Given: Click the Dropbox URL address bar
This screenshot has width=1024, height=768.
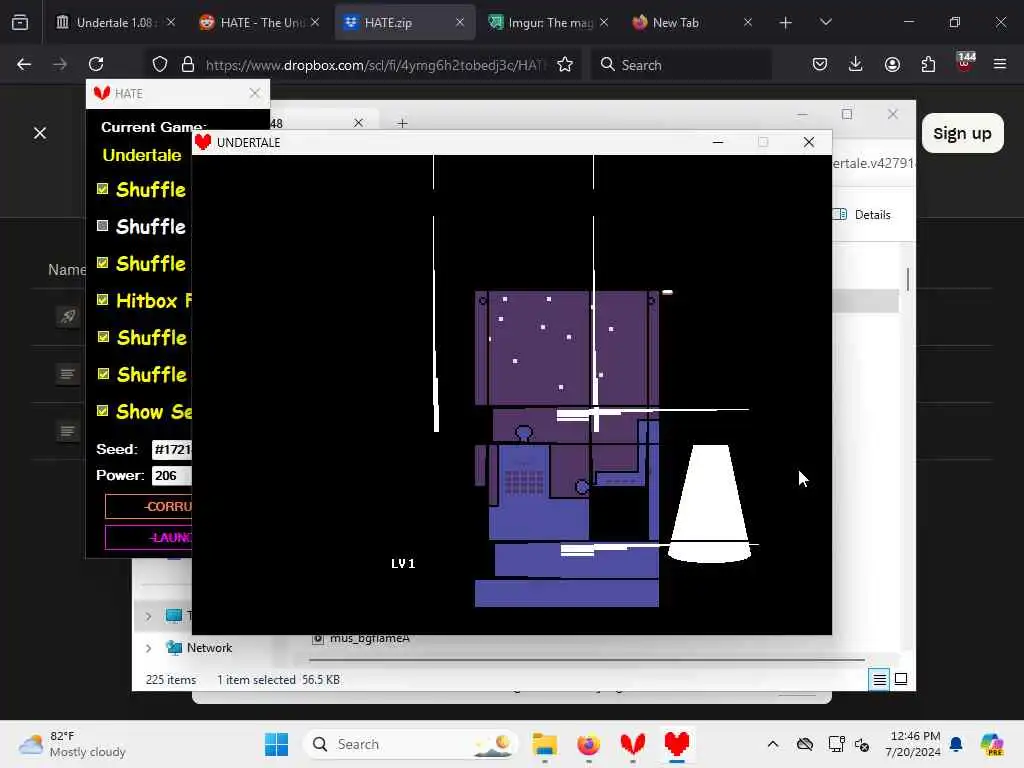Looking at the screenshot, I should click(375, 65).
